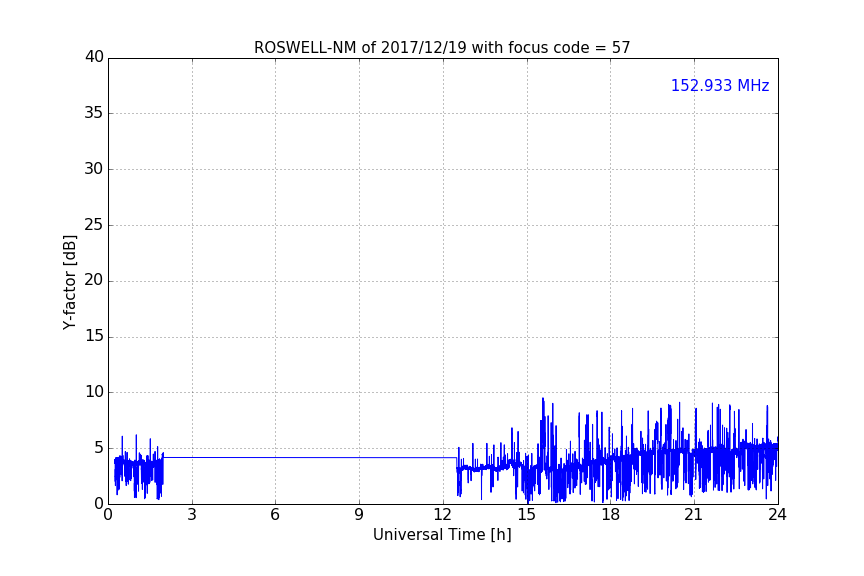The image size is (864, 576).
Task: Click the Y-factor [dB] axis label
Action: point(69,282)
